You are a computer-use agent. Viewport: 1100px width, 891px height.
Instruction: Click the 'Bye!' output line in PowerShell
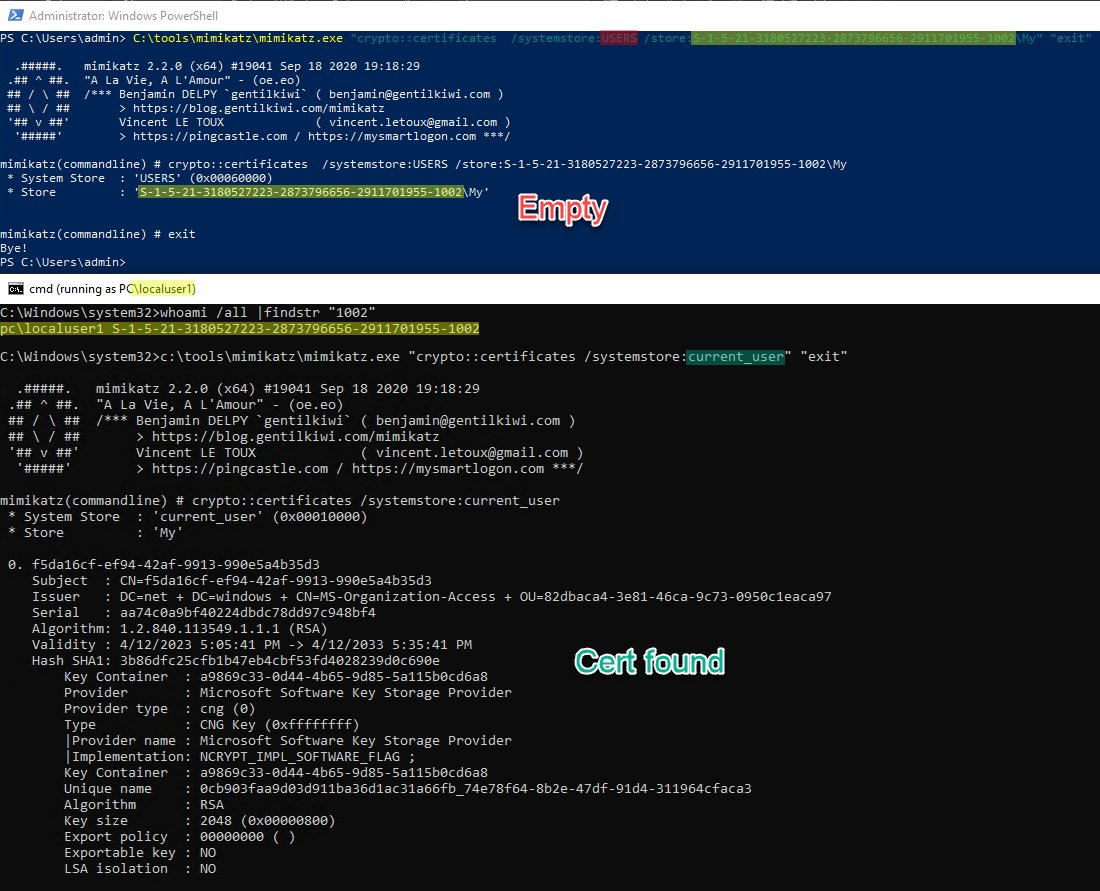14,248
